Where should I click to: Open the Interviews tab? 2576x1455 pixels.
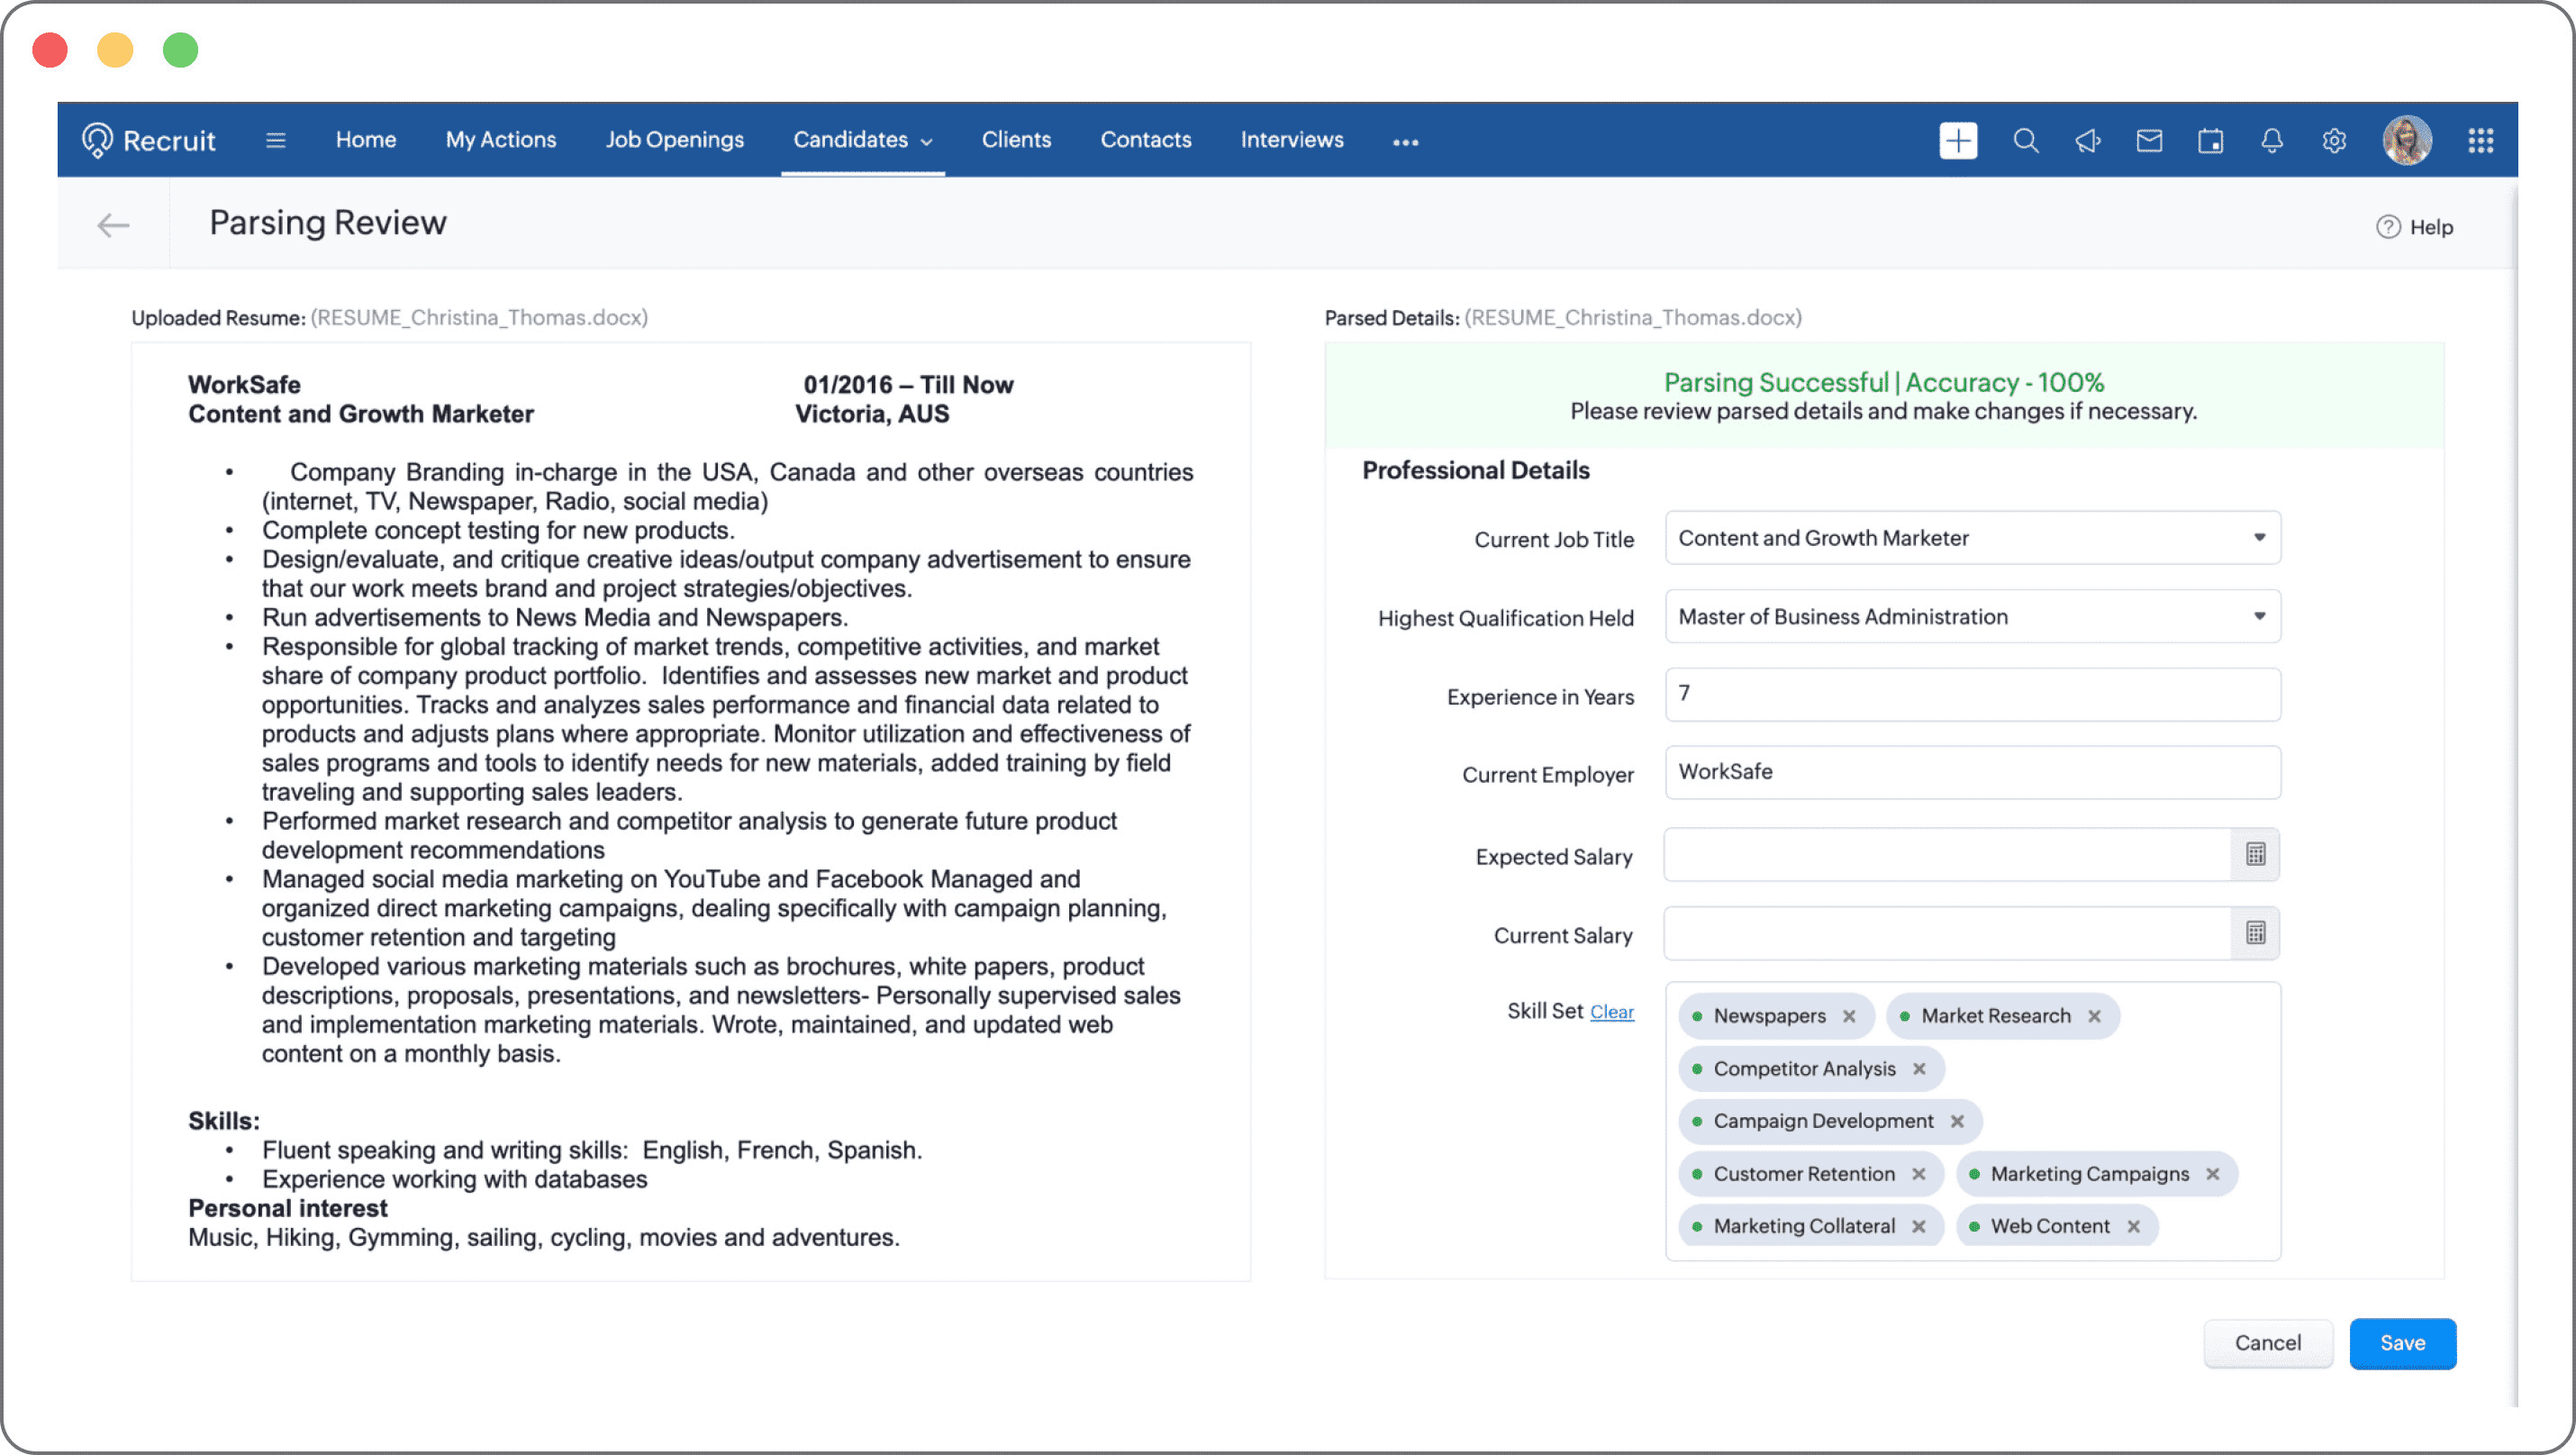point(1291,140)
